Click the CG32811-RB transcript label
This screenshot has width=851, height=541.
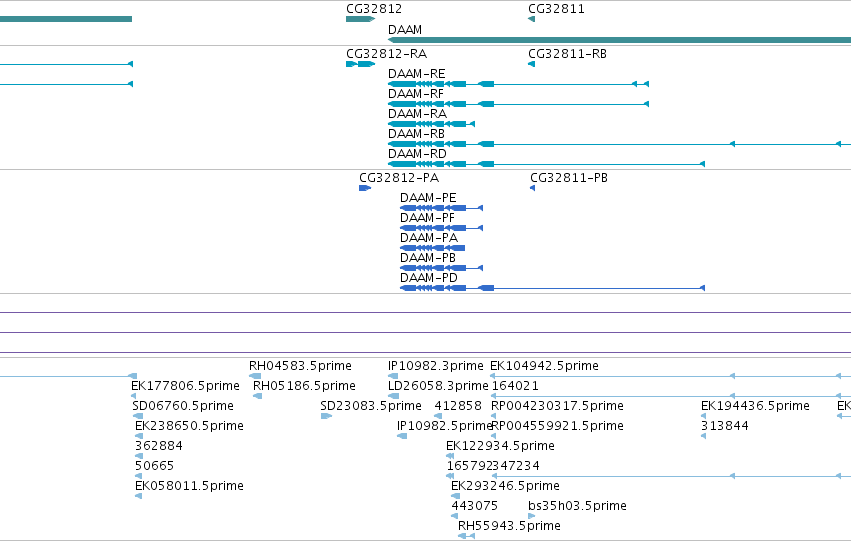pyautogui.click(x=567, y=54)
